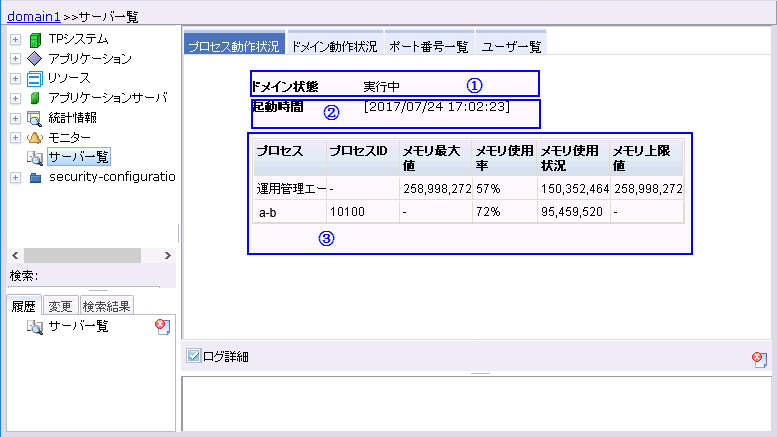
Task: Click the 統計情報 magnifier icon
Action: (x=35, y=117)
